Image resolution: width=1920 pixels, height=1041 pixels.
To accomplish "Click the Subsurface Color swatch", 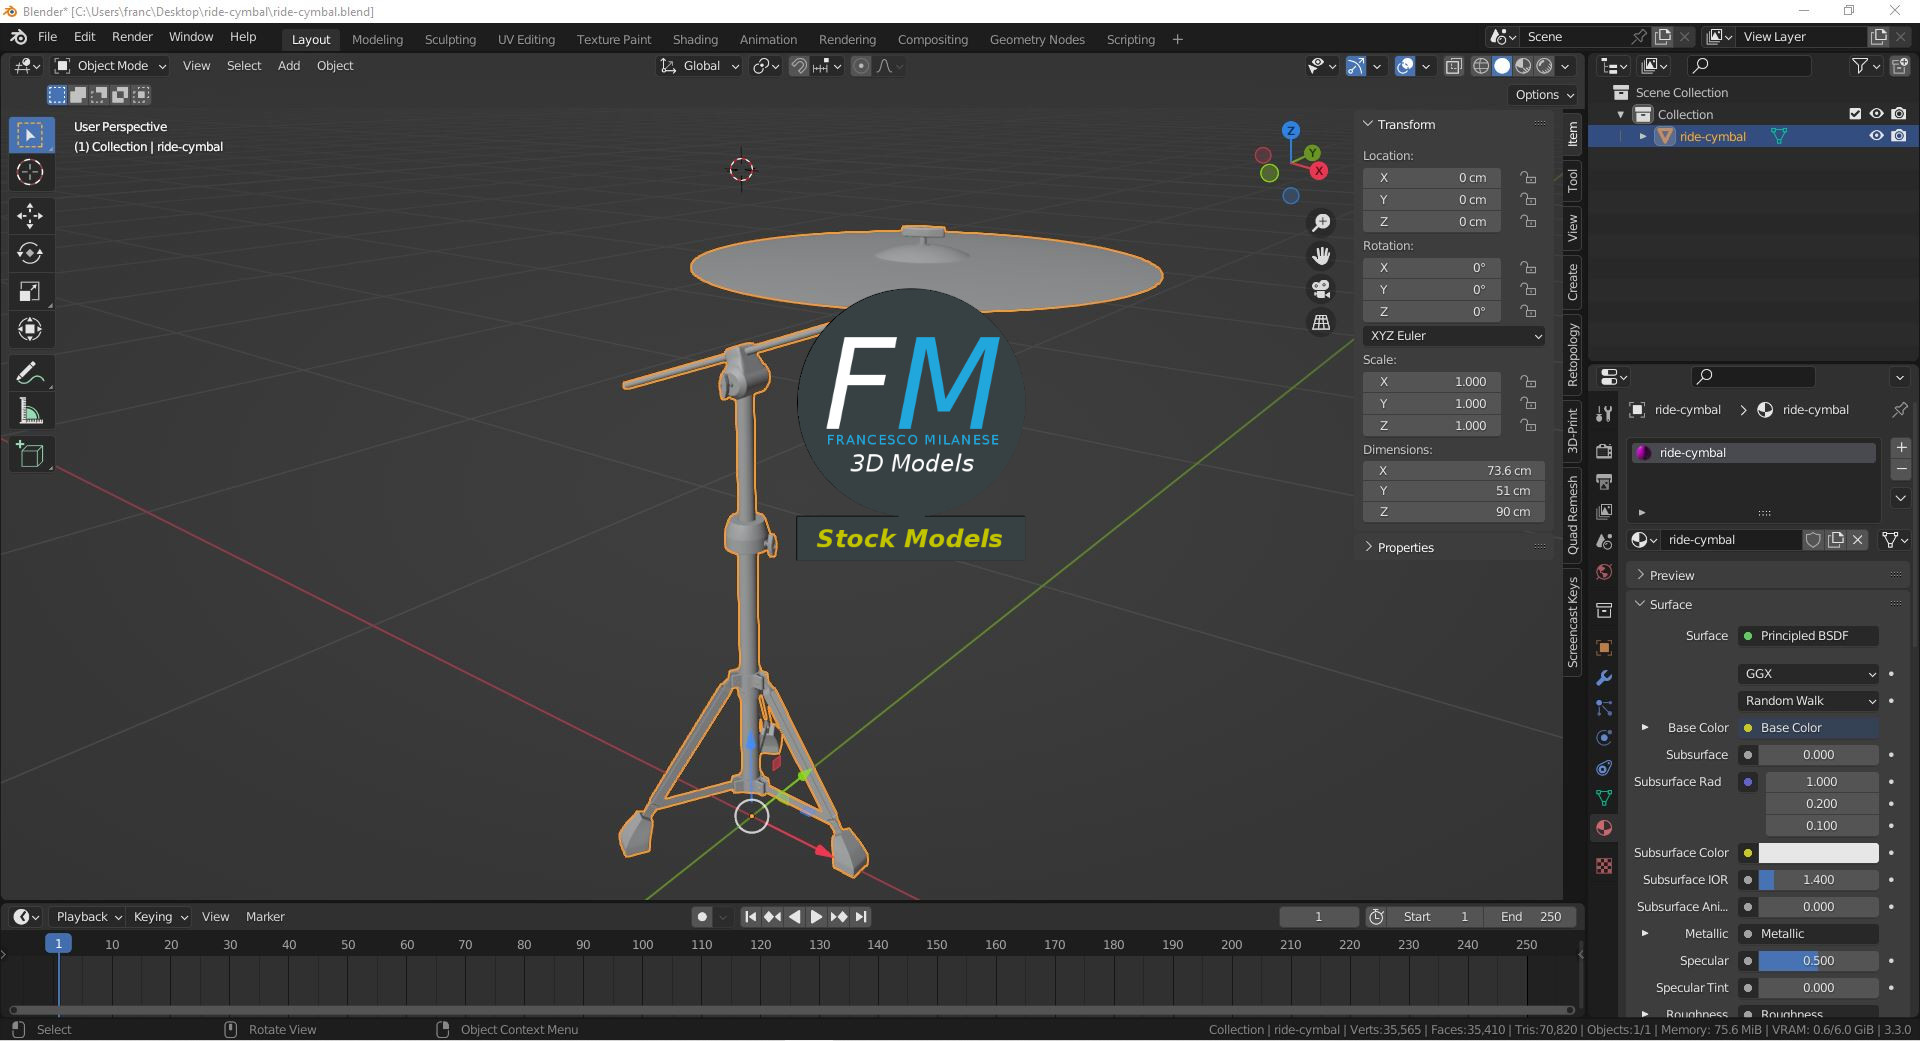I will [x=1818, y=853].
